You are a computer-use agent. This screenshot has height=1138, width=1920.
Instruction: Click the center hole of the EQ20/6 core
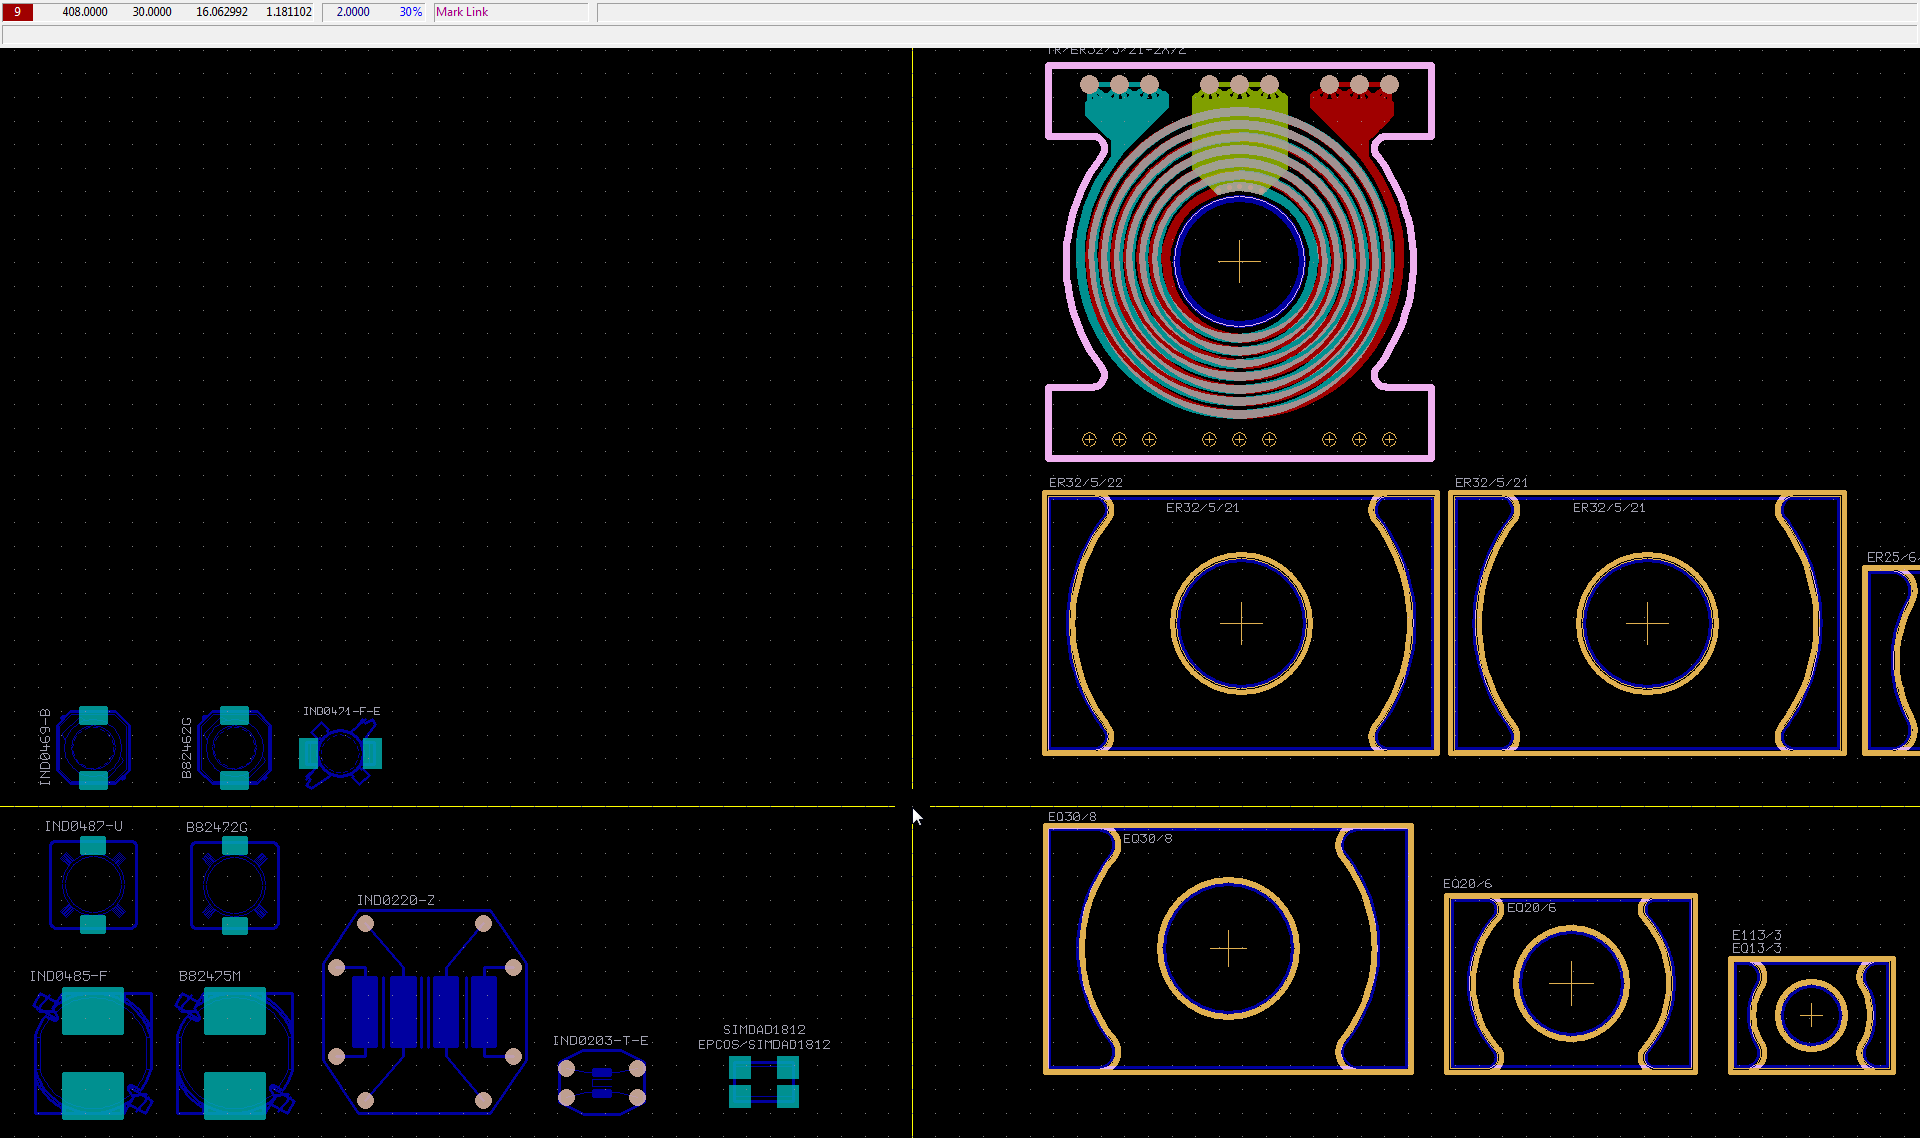[x=1571, y=984]
